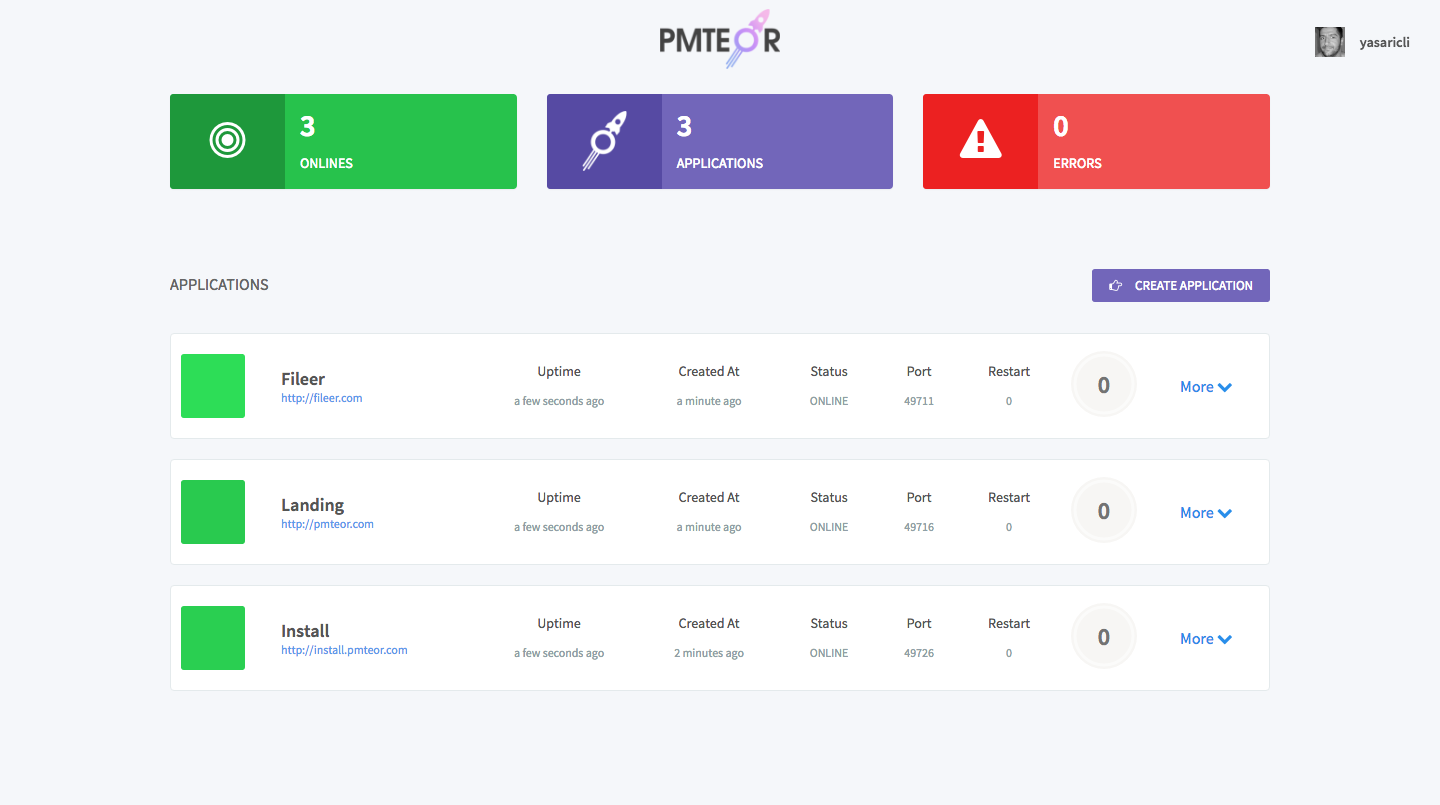Click the Create Application button
The height and width of the screenshot is (805, 1440).
tap(1181, 285)
